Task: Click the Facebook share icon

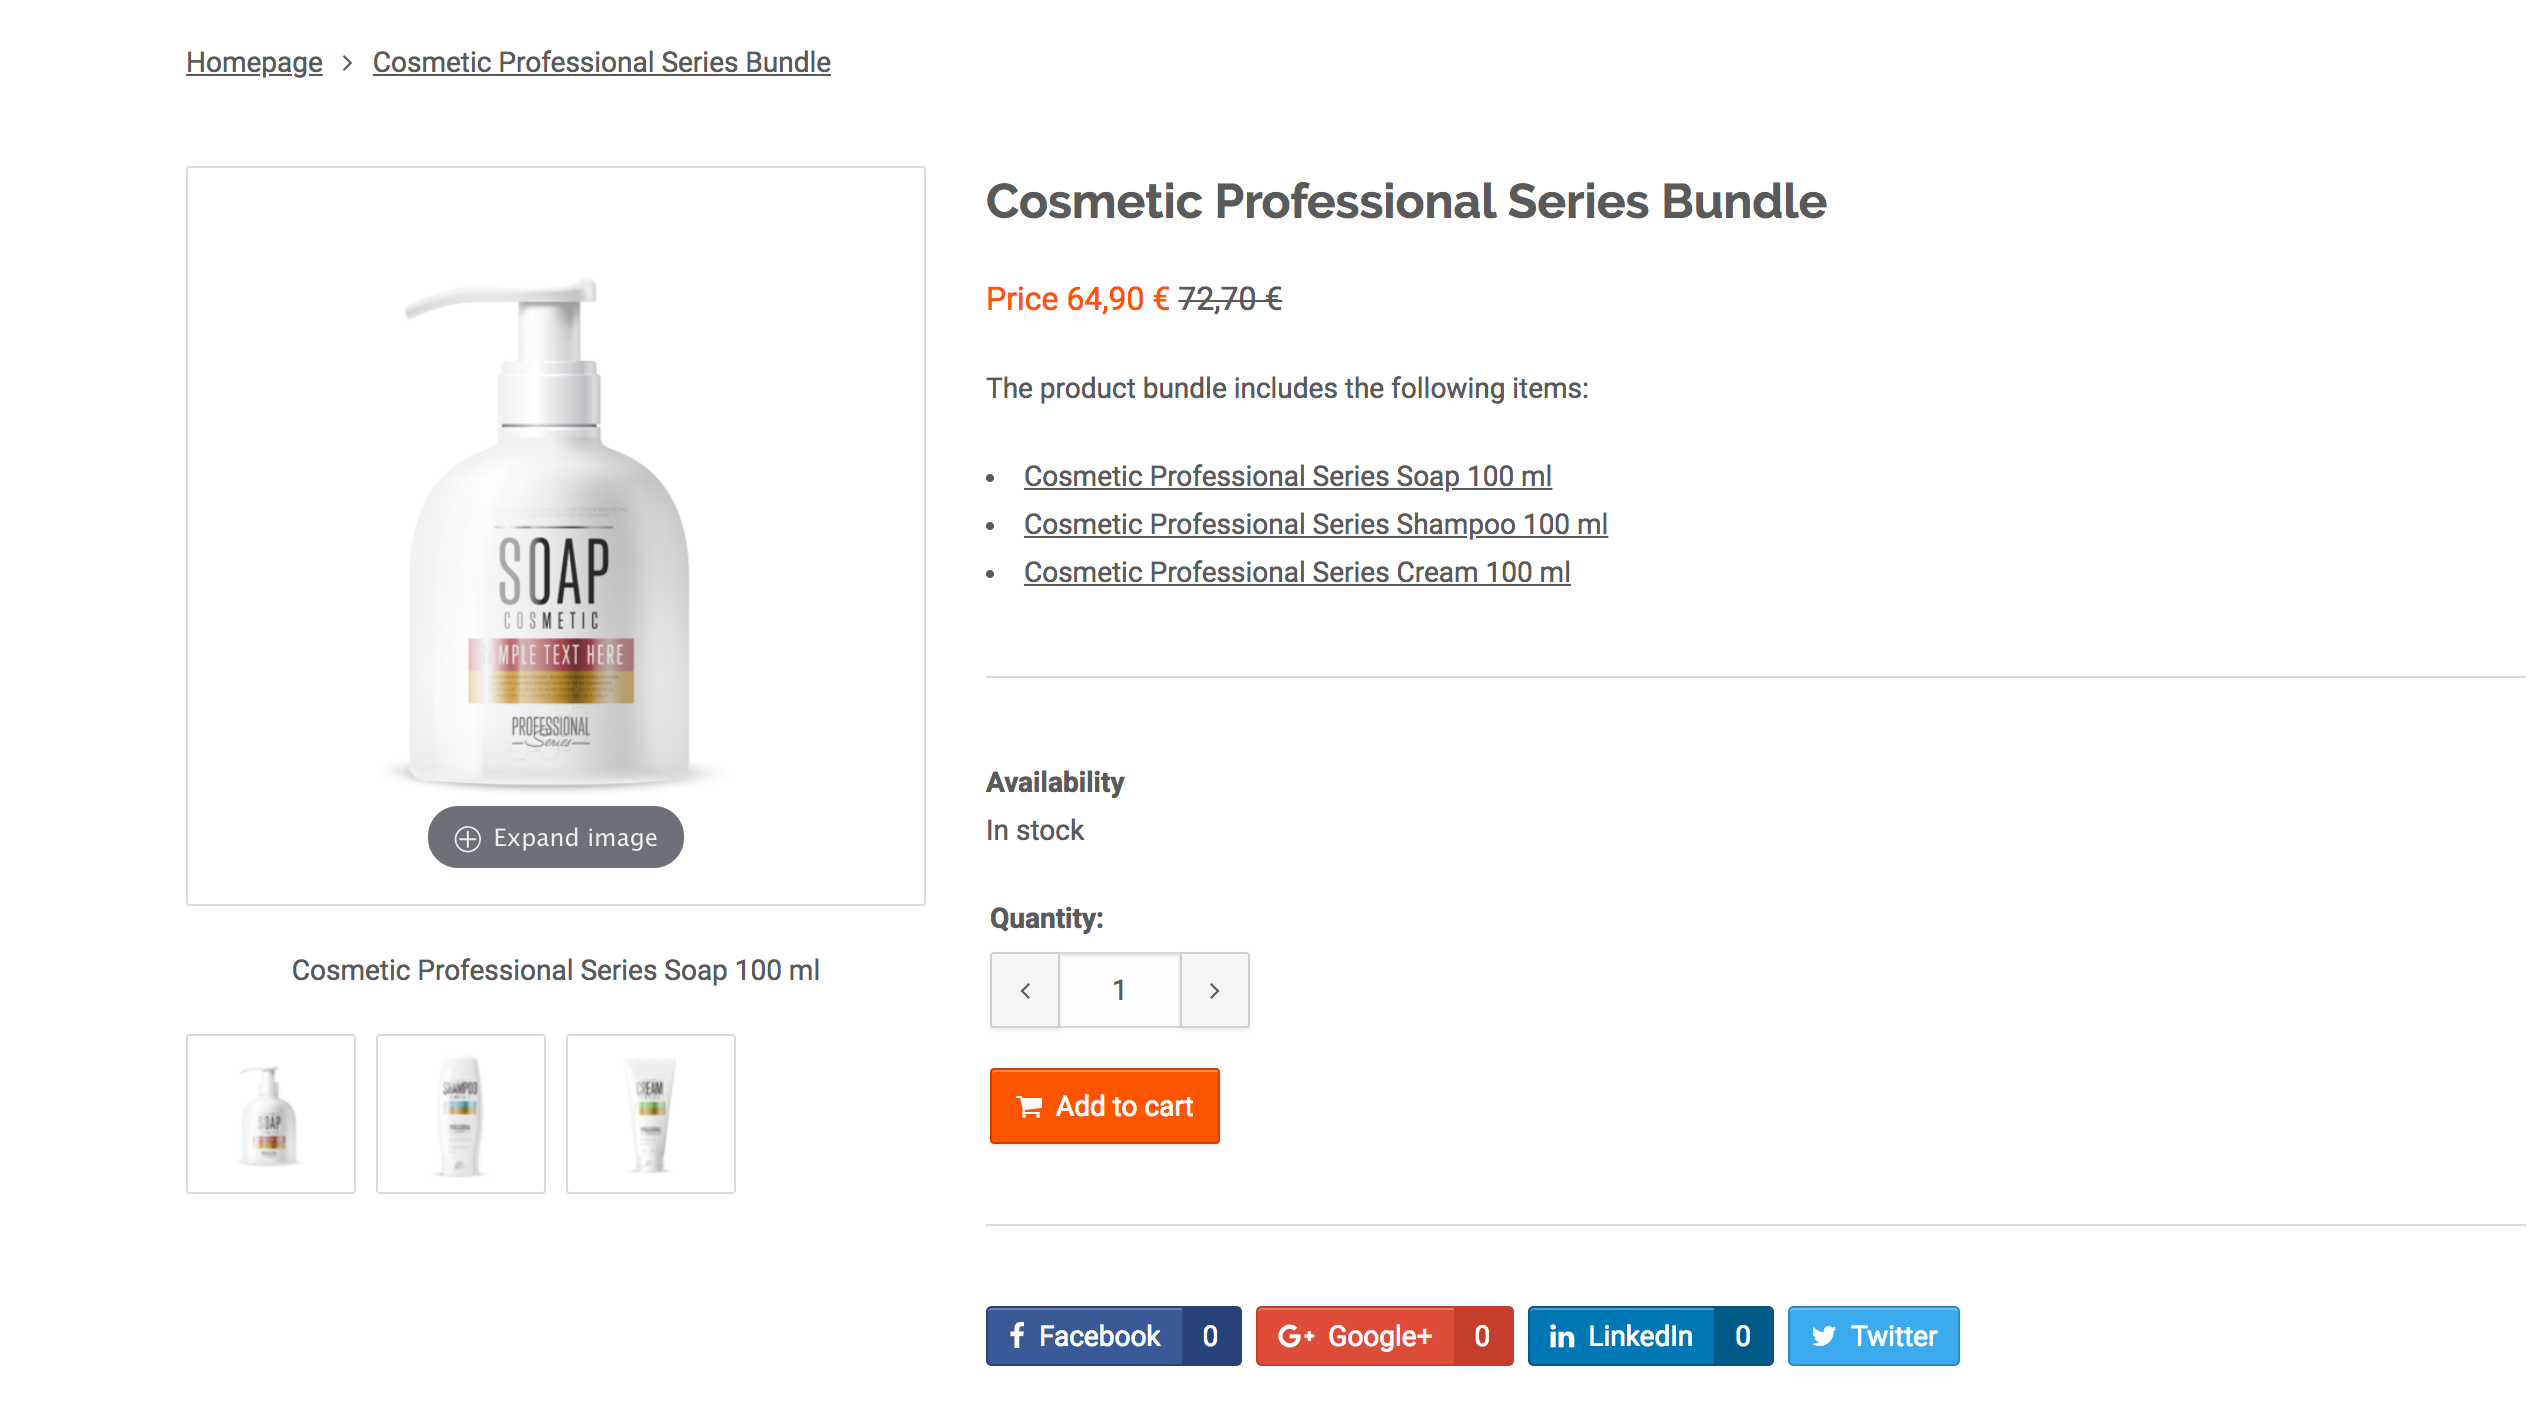Action: tap(1018, 1335)
